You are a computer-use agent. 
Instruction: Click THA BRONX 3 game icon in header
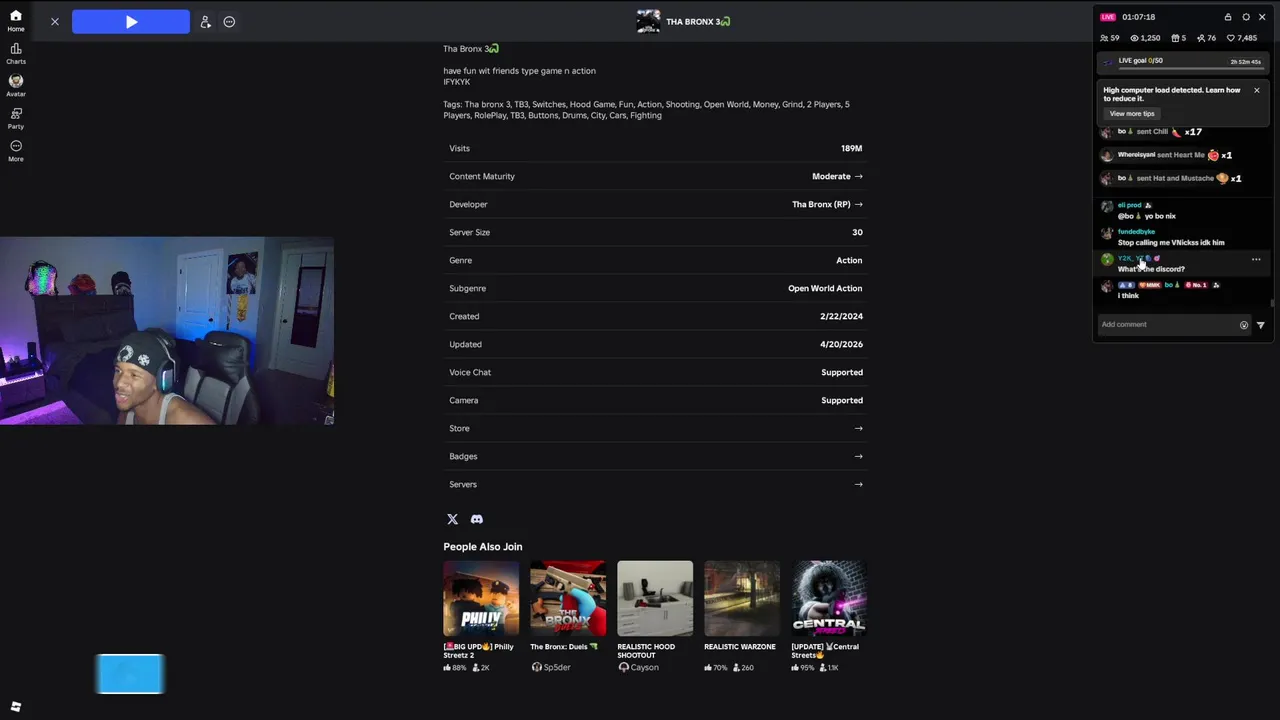click(649, 21)
